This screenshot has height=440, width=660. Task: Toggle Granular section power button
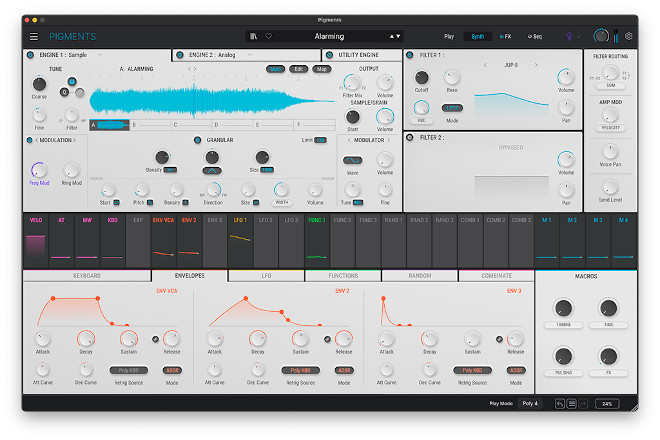[x=197, y=140]
